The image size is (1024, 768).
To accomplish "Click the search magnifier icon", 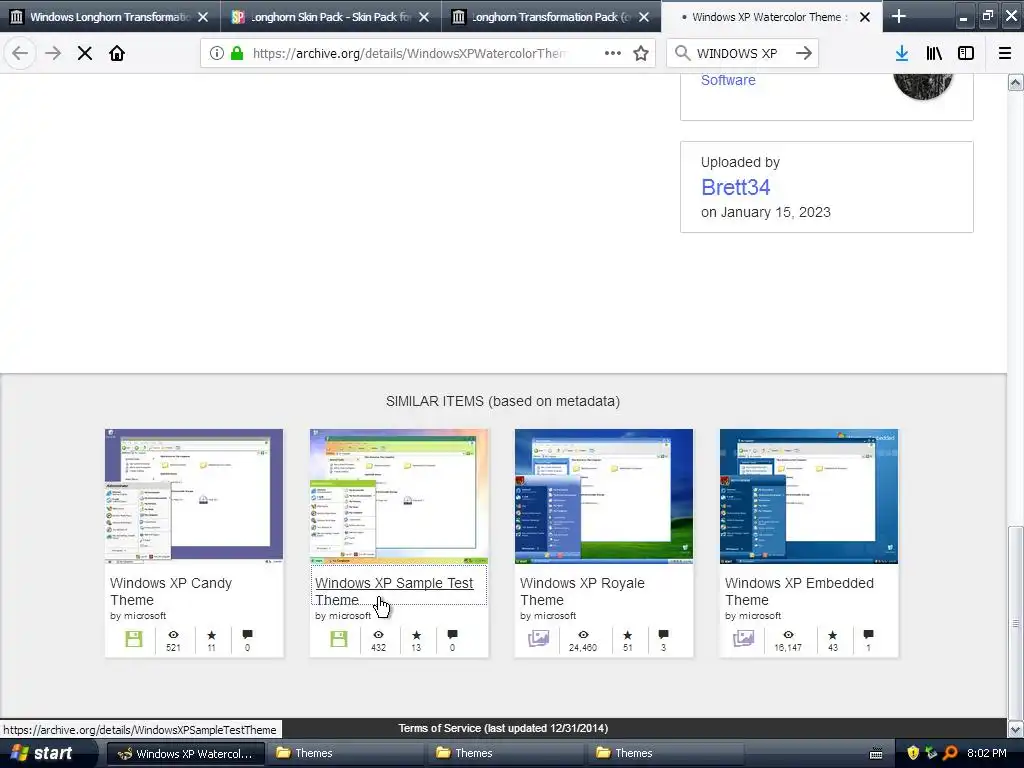I will [x=682, y=53].
